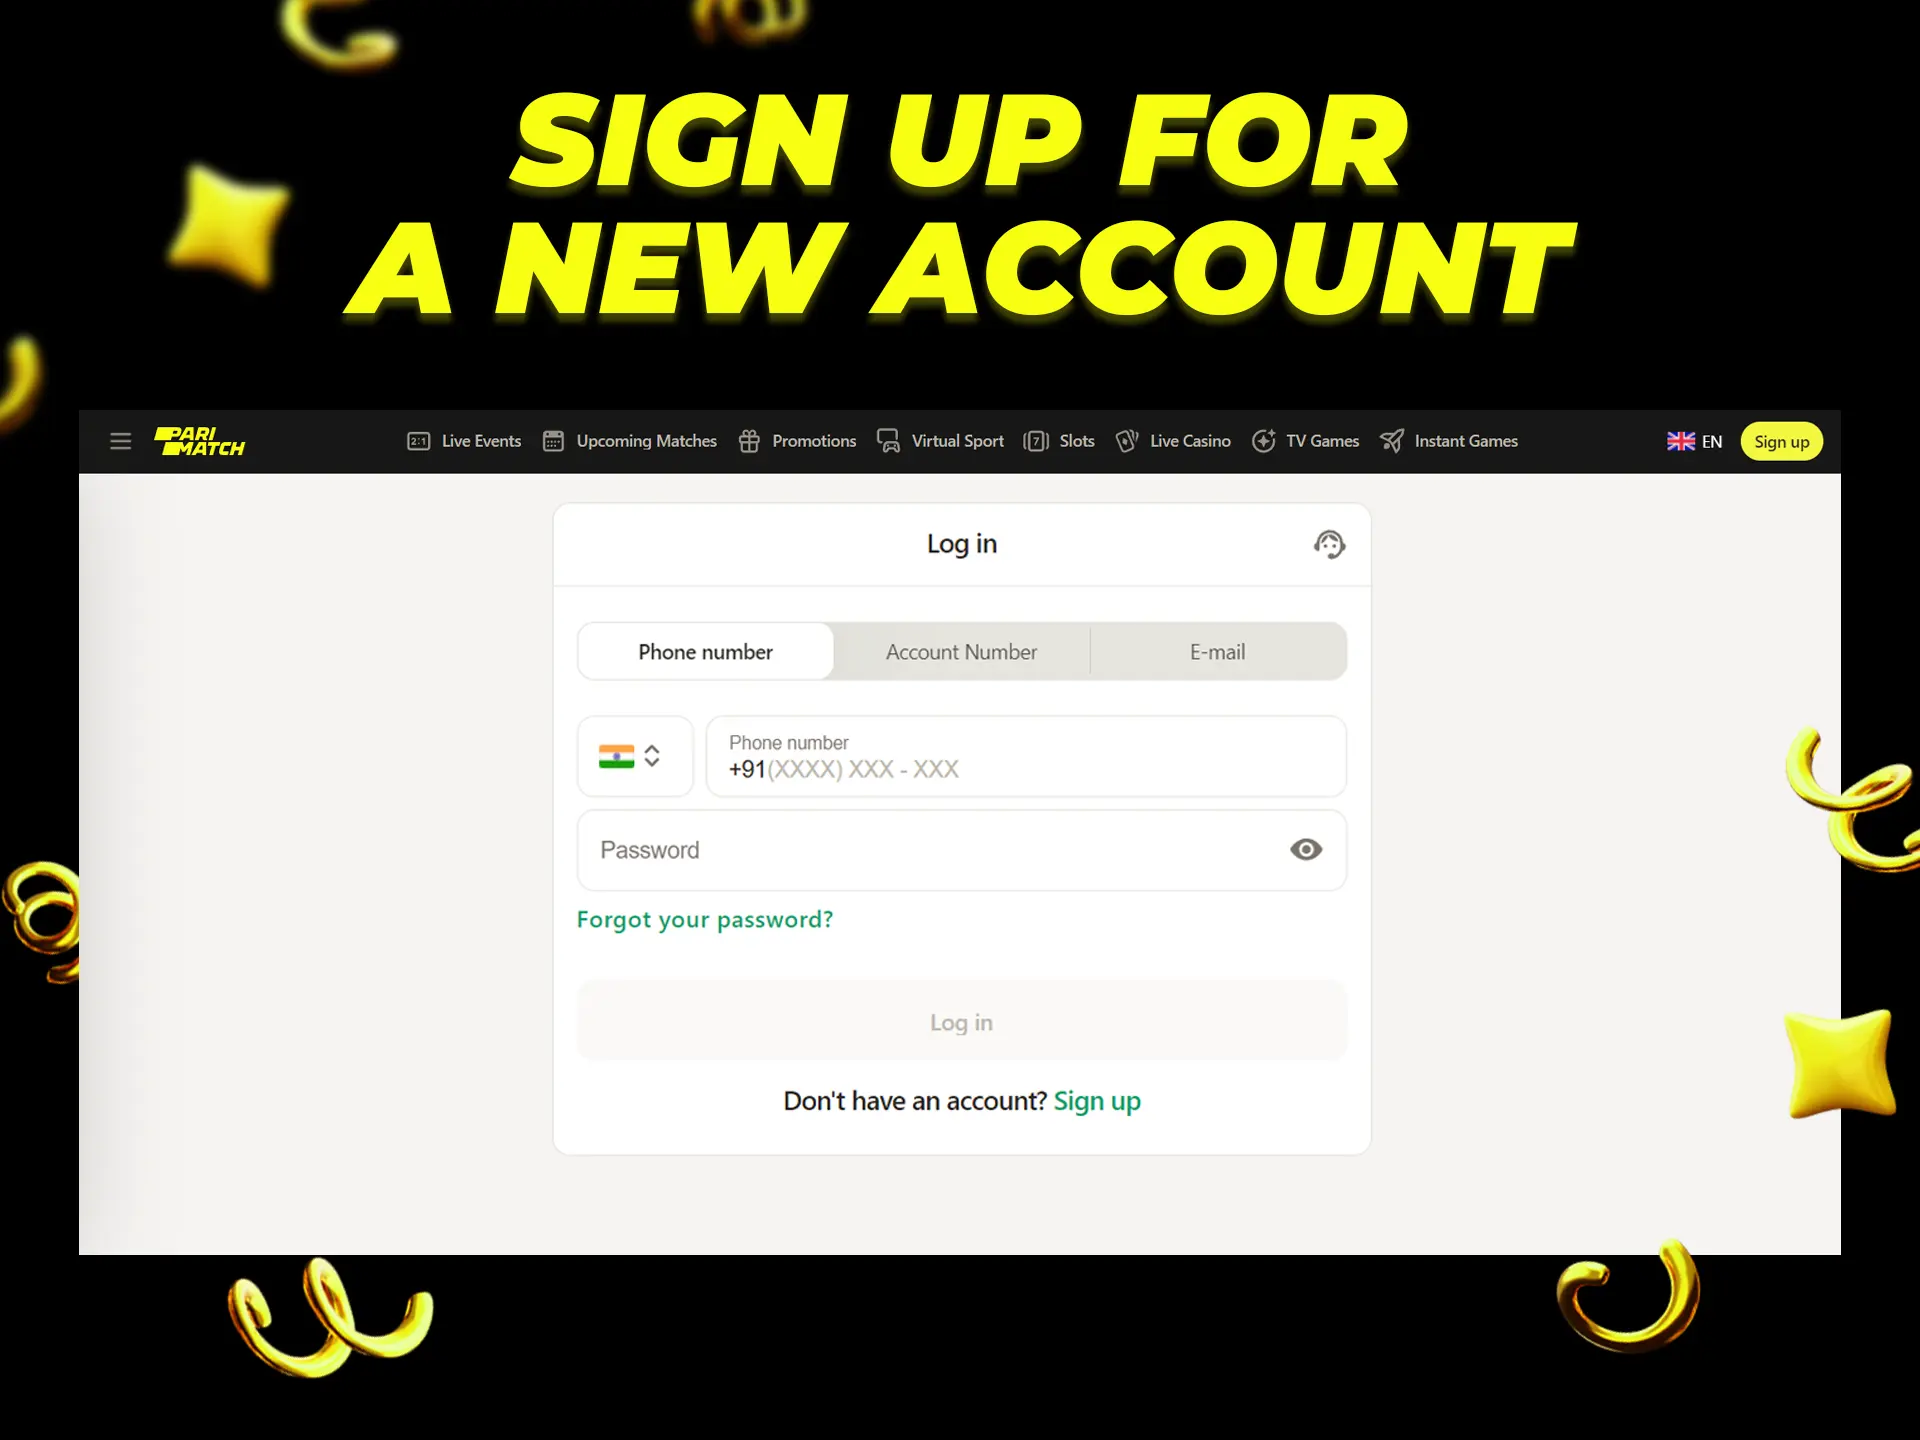Click support headset icon
This screenshot has height=1440, width=1920.
pos(1329,545)
